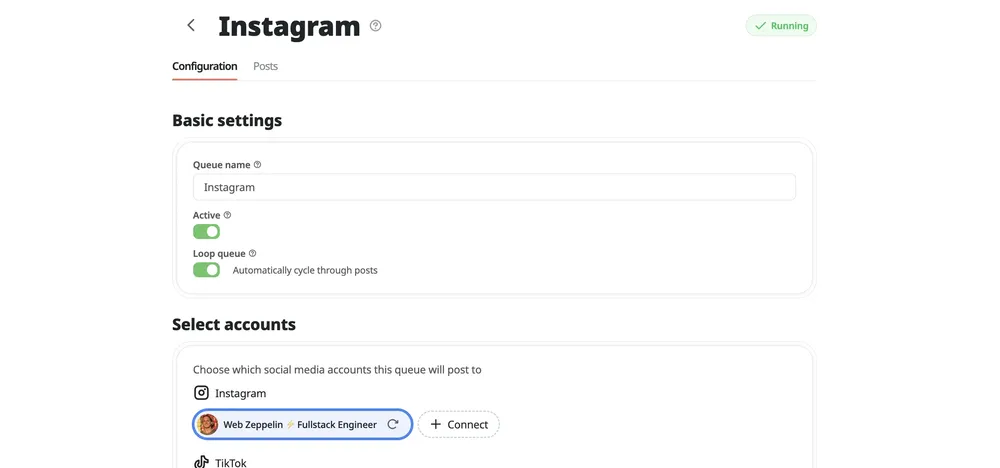
Task: Click the TikTok logo icon
Action: click(x=201, y=462)
